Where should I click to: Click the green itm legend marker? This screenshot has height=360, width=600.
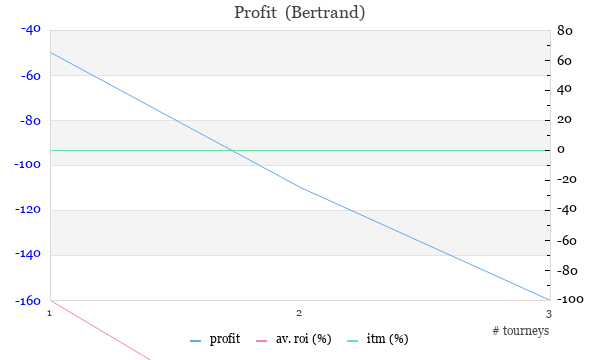(352, 340)
